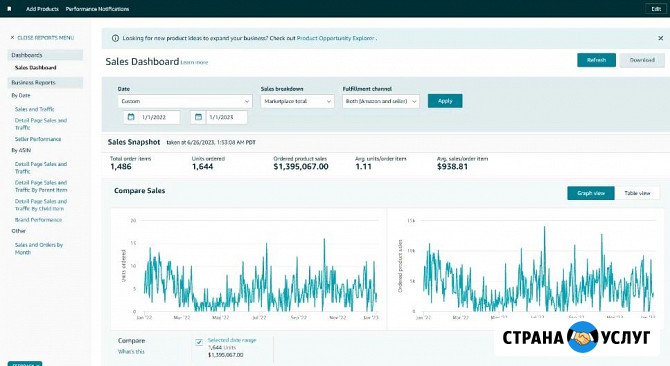Click Total order items value 1,486
The image size is (670, 366).
tap(121, 167)
